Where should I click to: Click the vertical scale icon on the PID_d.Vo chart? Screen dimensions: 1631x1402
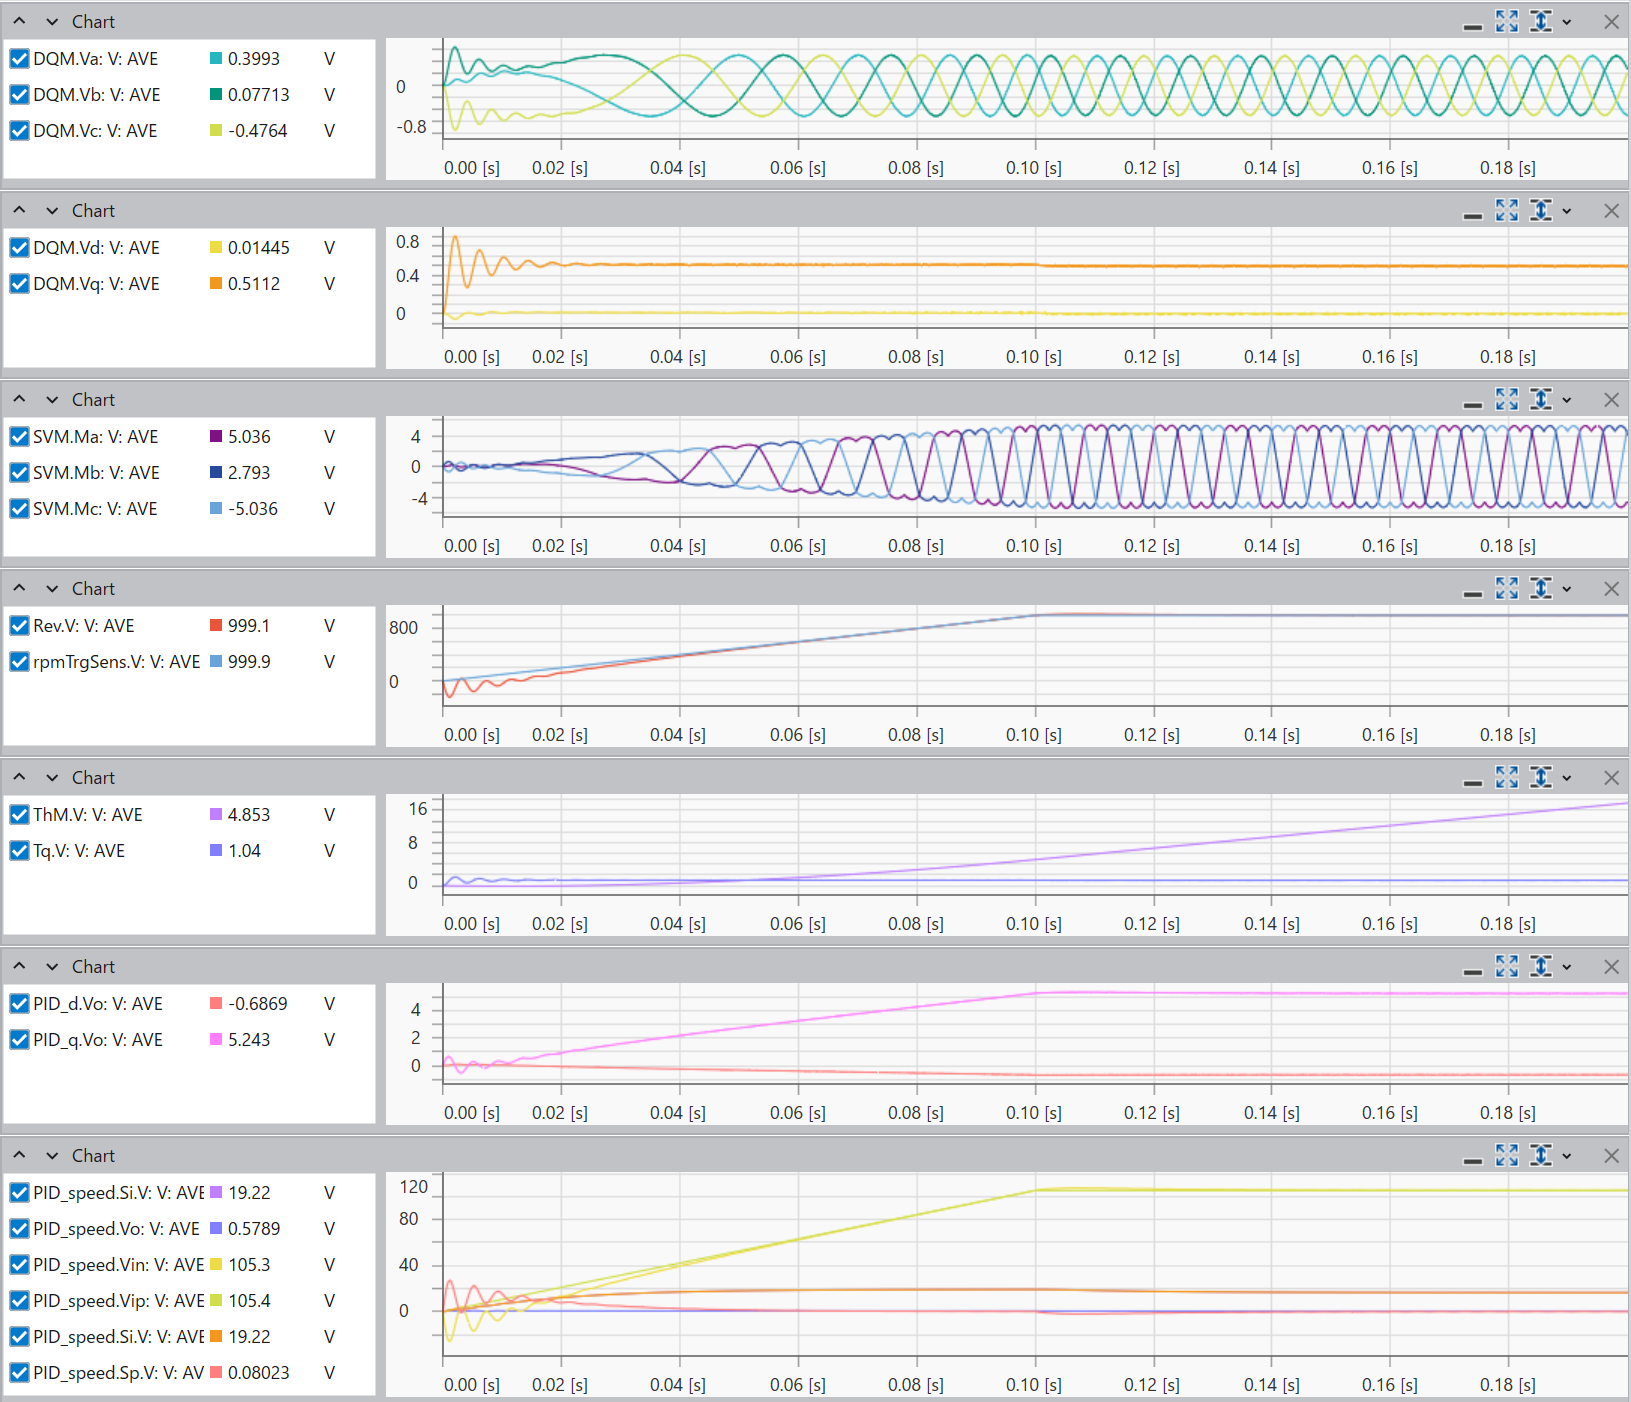coord(1541,966)
